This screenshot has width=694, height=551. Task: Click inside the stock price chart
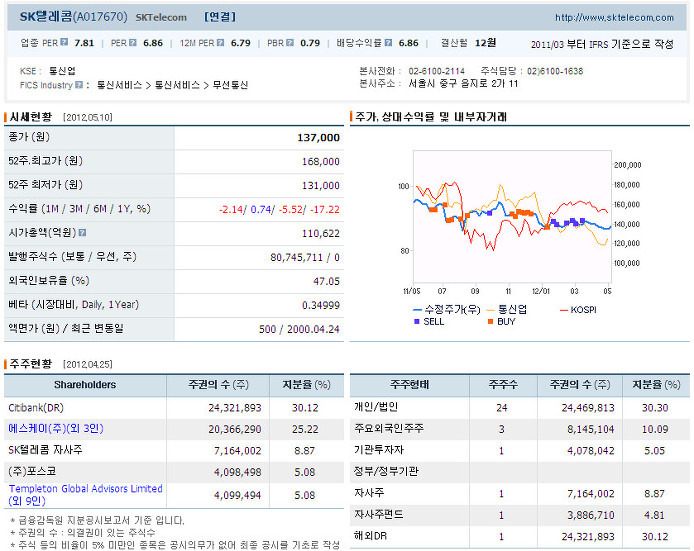pyautogui.click(x=512, y=217)
